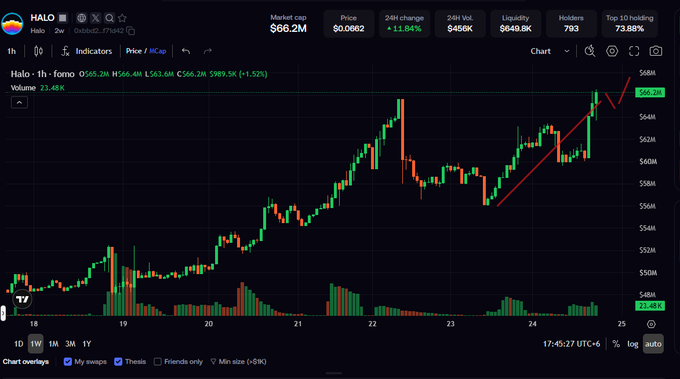Expand the left side panel arrow
Image resolution: width=680 pixels, height=379 pixels.
(x=3, y=313)
